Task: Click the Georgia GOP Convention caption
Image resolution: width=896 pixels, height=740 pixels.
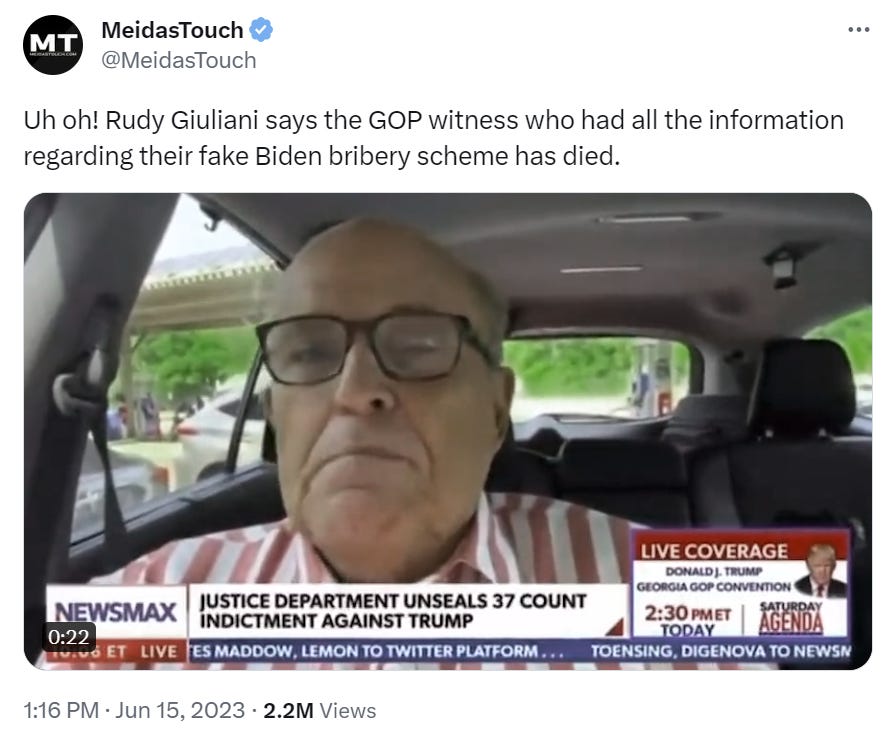Action: (714, 587)
